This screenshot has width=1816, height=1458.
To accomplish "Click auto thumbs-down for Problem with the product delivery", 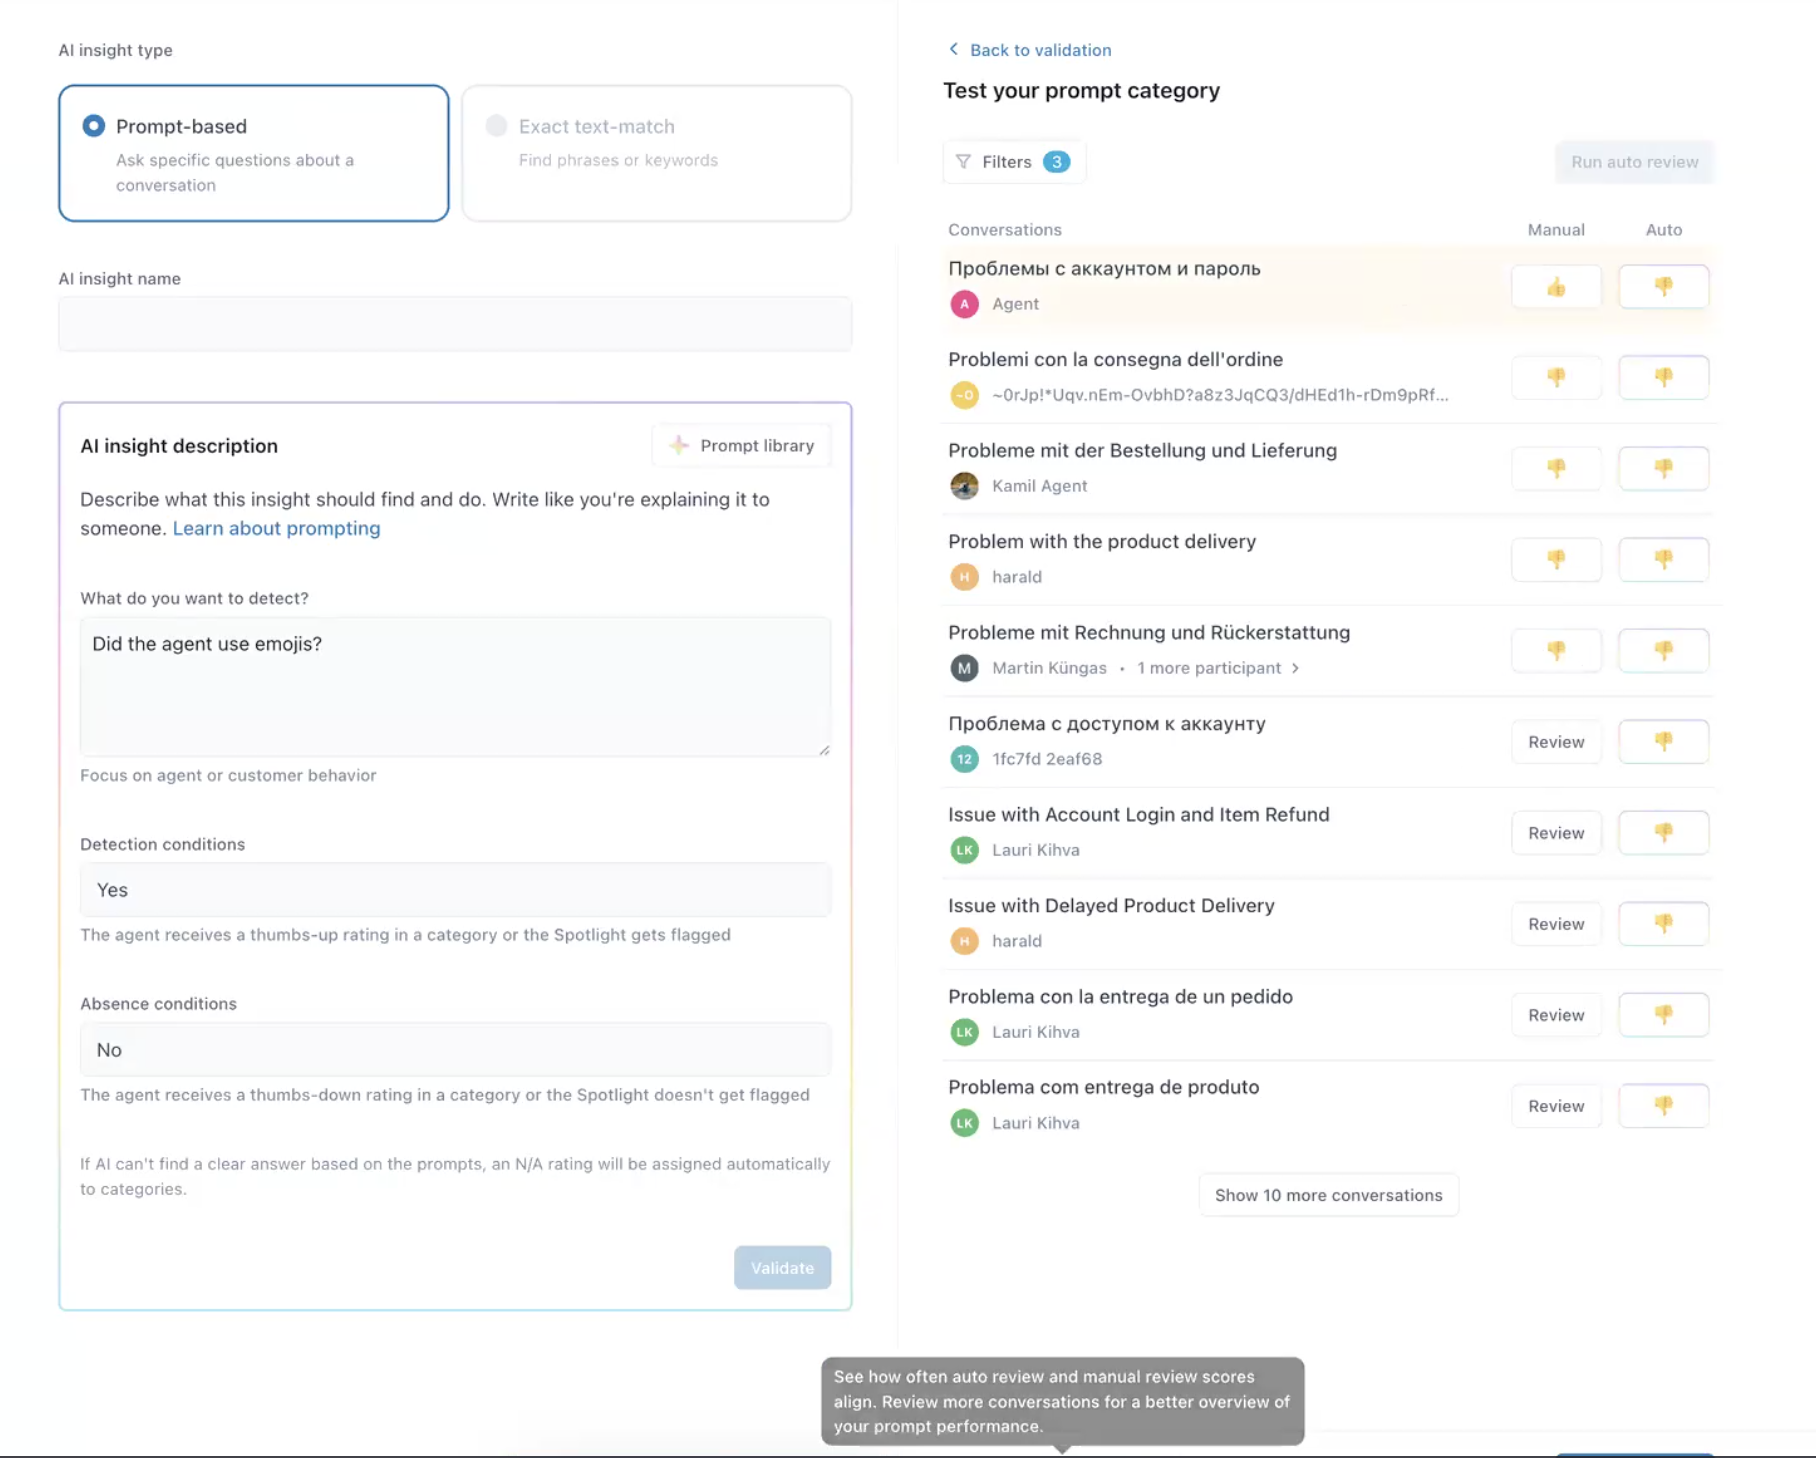I will pyautogui.click(x=1663, y=559).
